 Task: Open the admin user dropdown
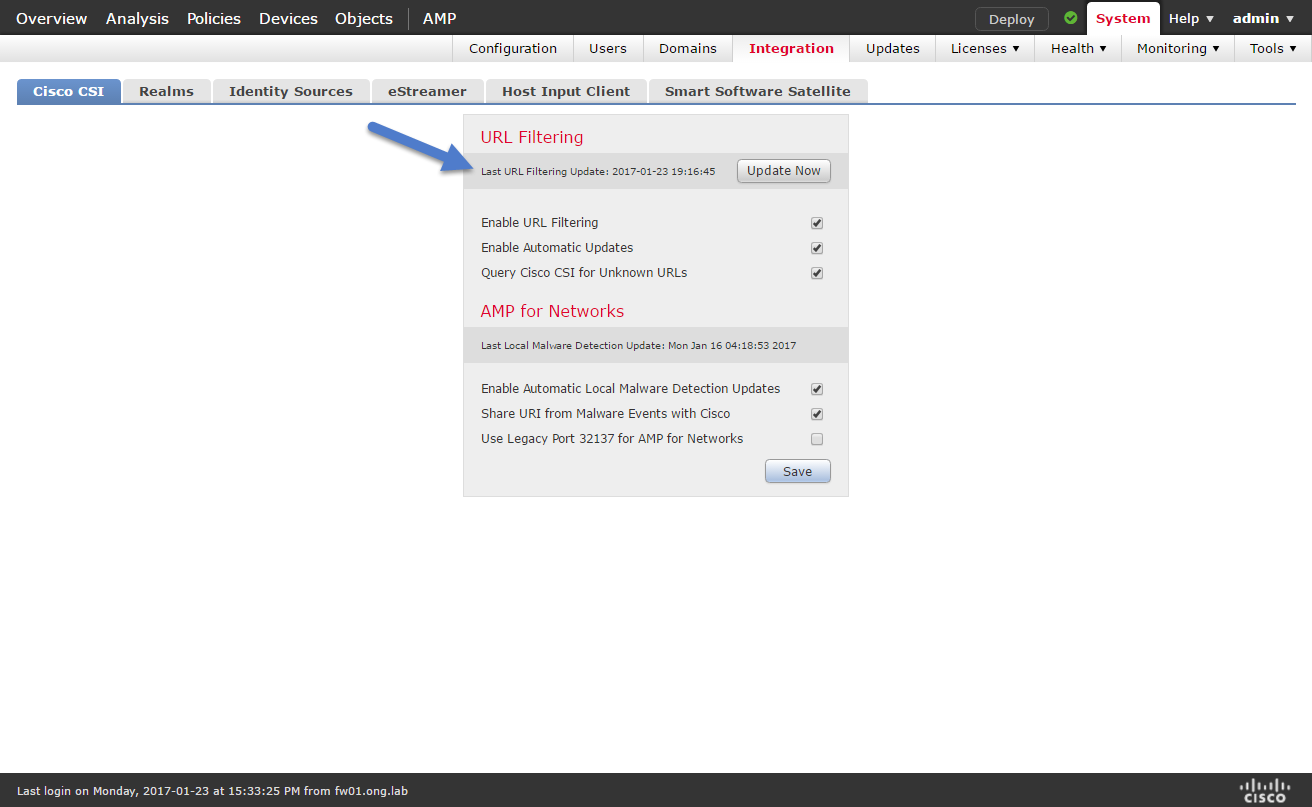(1263, 18)
